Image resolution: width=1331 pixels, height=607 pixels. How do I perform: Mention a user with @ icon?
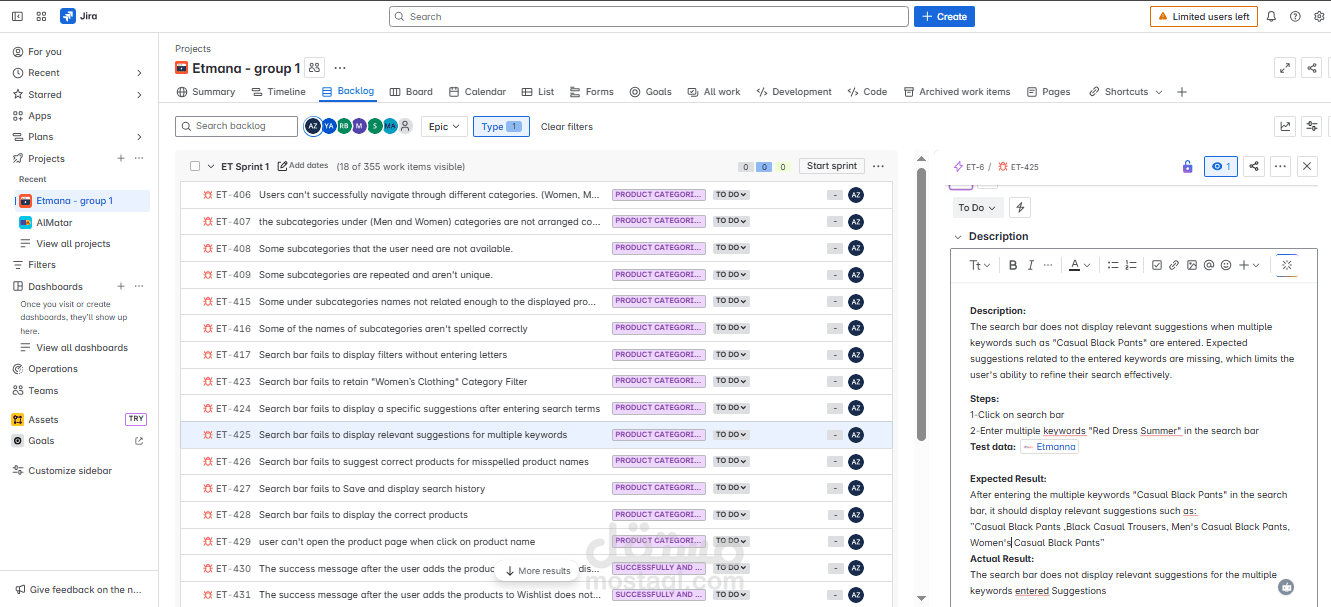[x=1208, y=265]
